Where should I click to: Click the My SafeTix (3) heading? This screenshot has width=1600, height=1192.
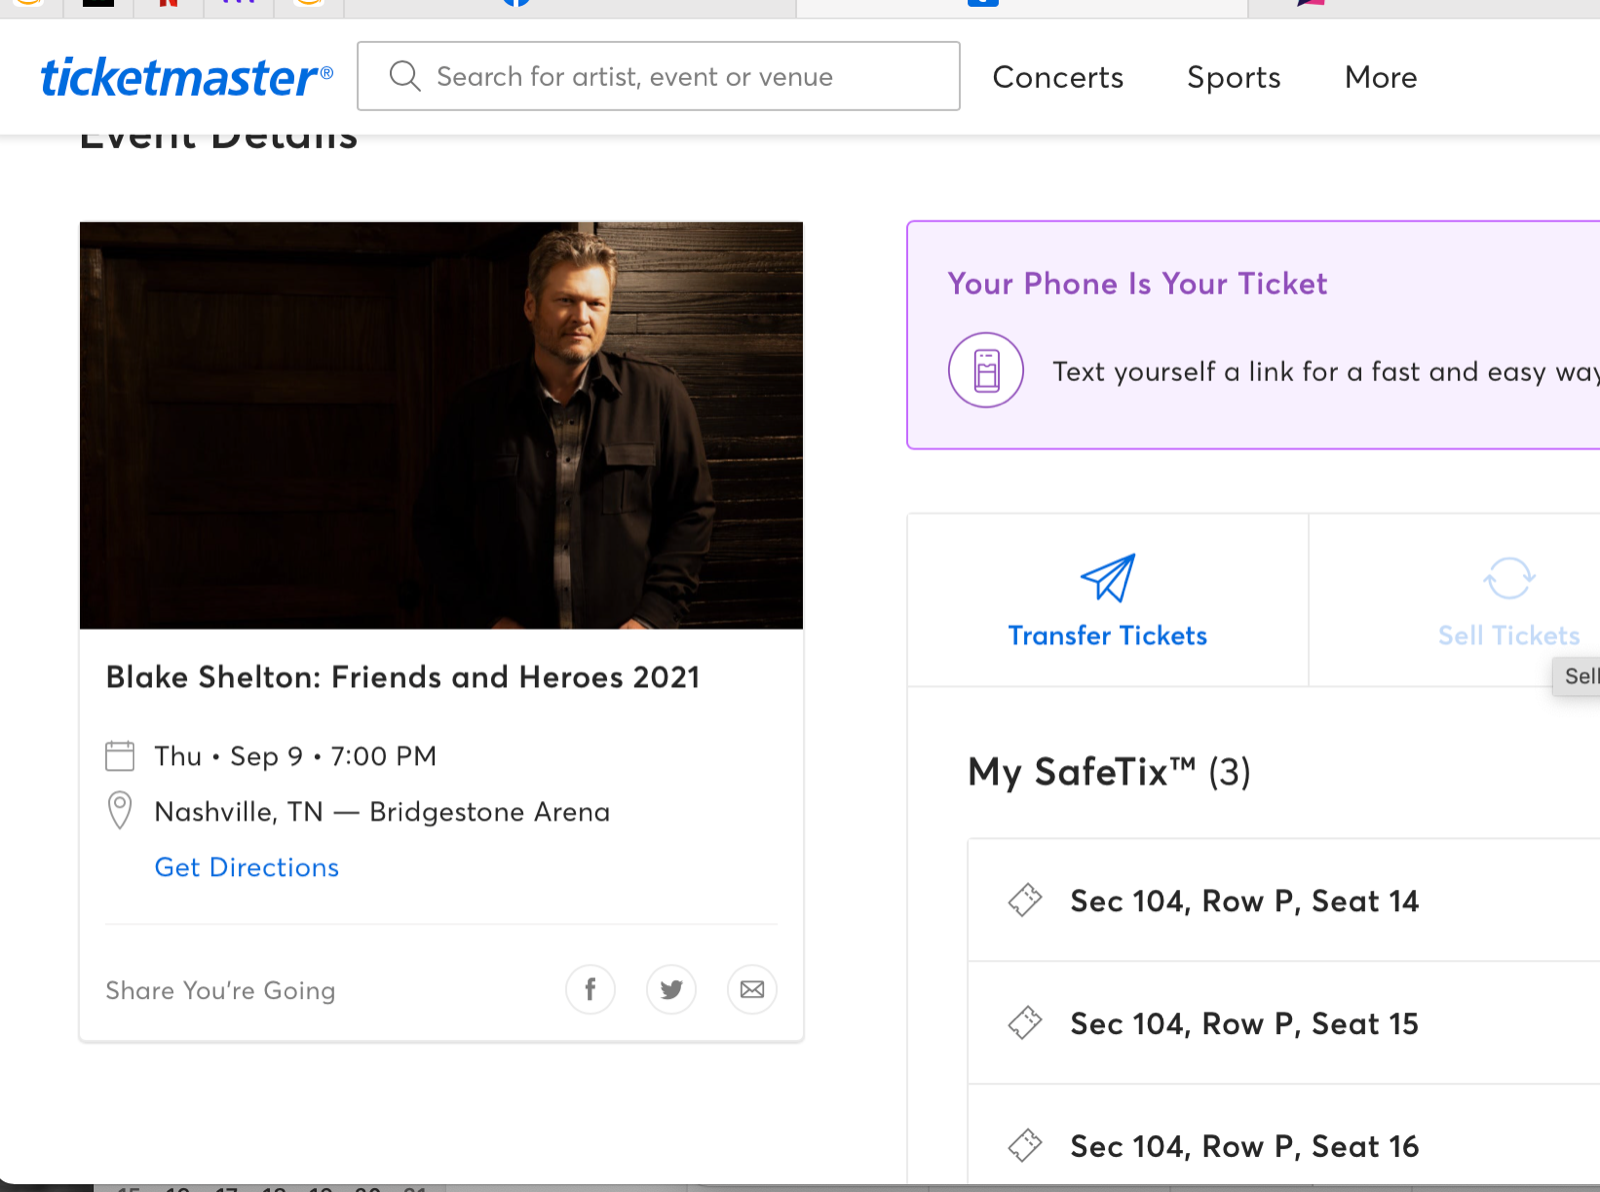coord(1109,772)
